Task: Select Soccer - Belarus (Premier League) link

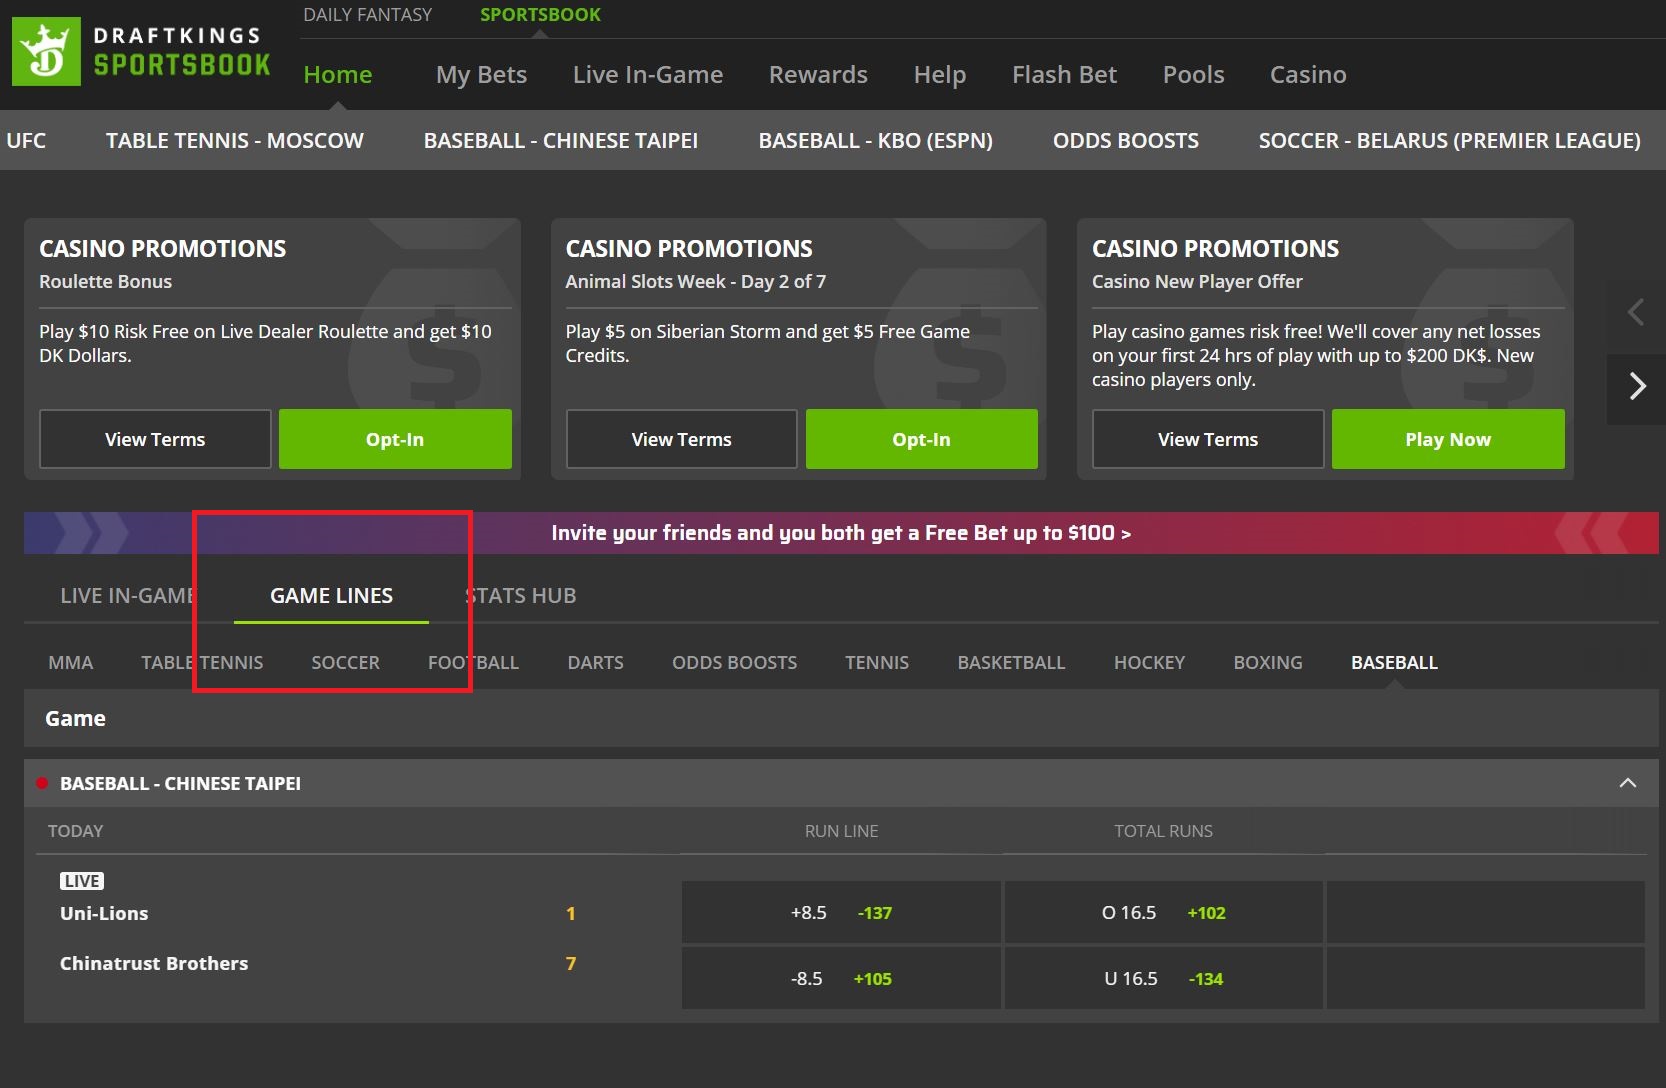Action: click(1450, 141)
